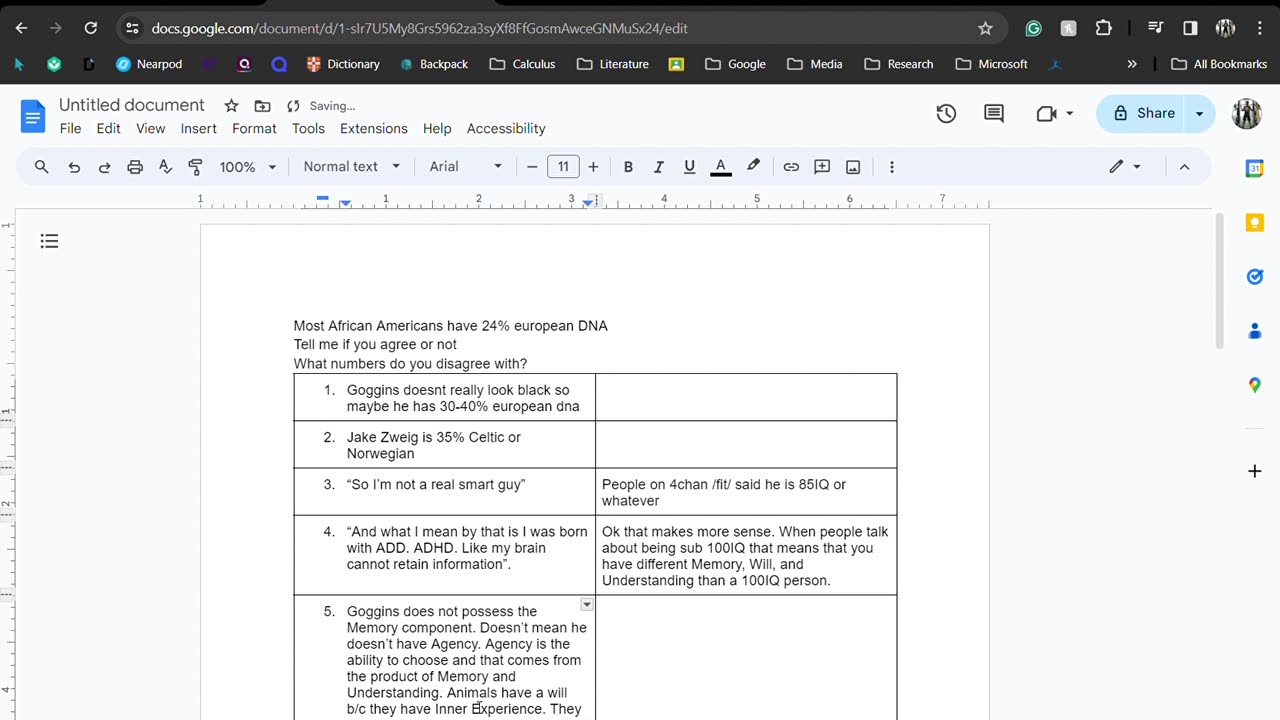The height and width of the screenshot is (720, 1280).
Task: Open the Research bookmarks folder
Action: pyautogui.click(x=898, y=64)
